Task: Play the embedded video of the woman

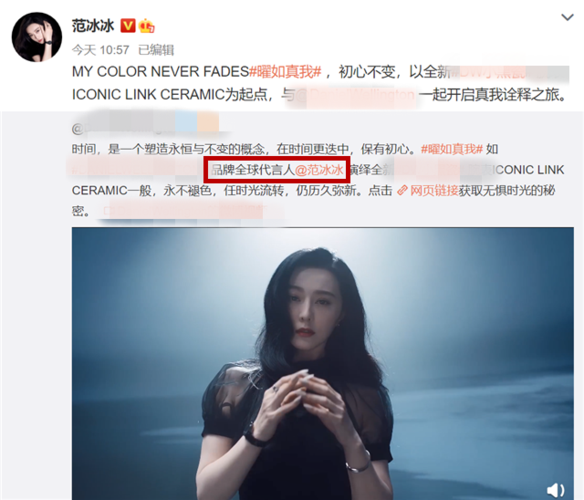Action: coord(323,363)
